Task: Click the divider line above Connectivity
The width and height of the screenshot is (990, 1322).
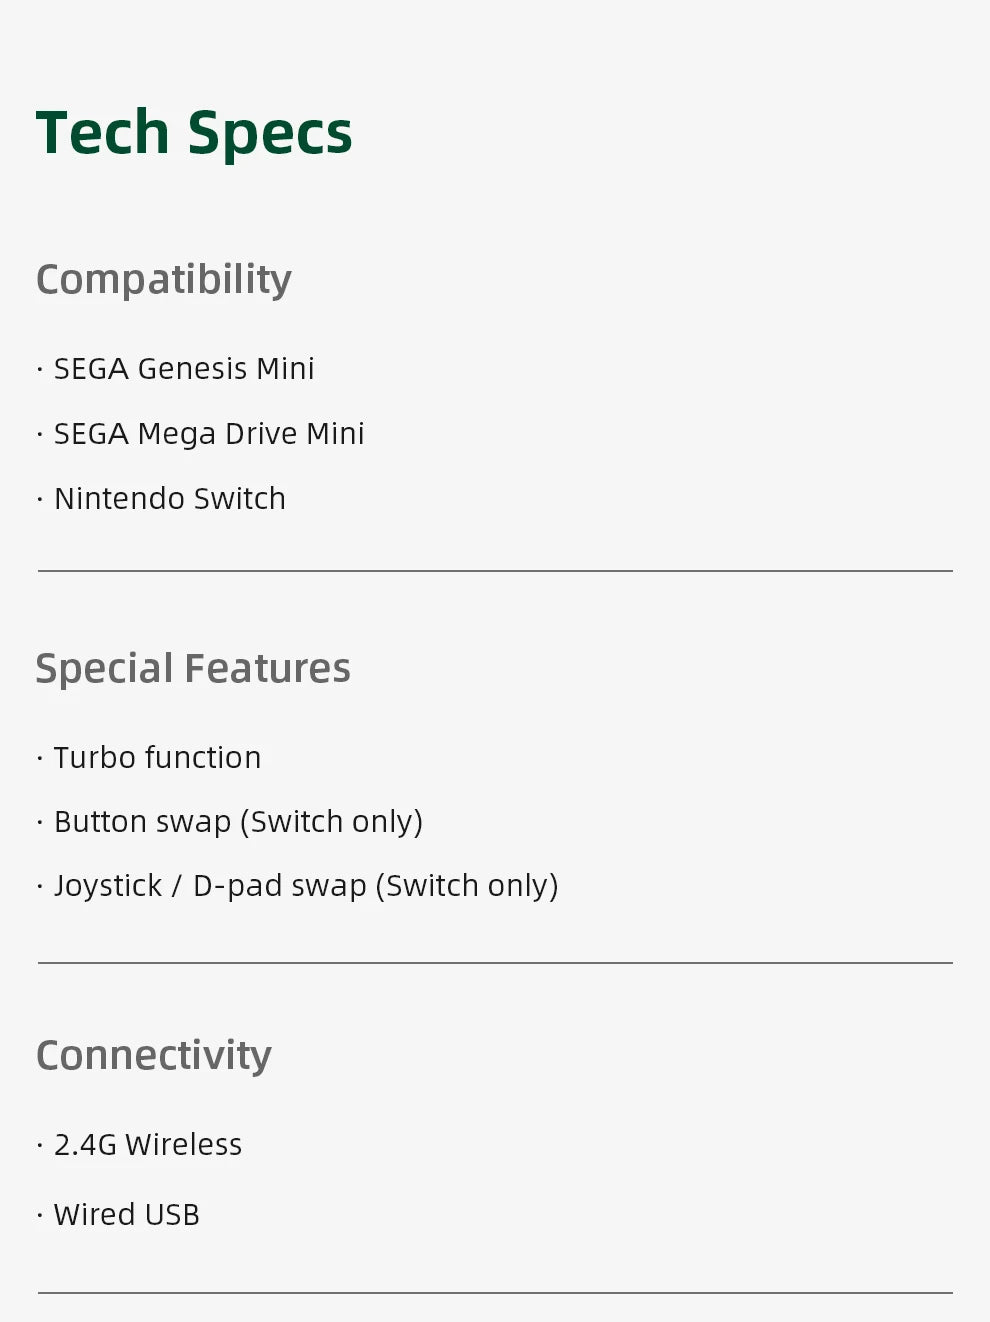Action: [495, 963]
